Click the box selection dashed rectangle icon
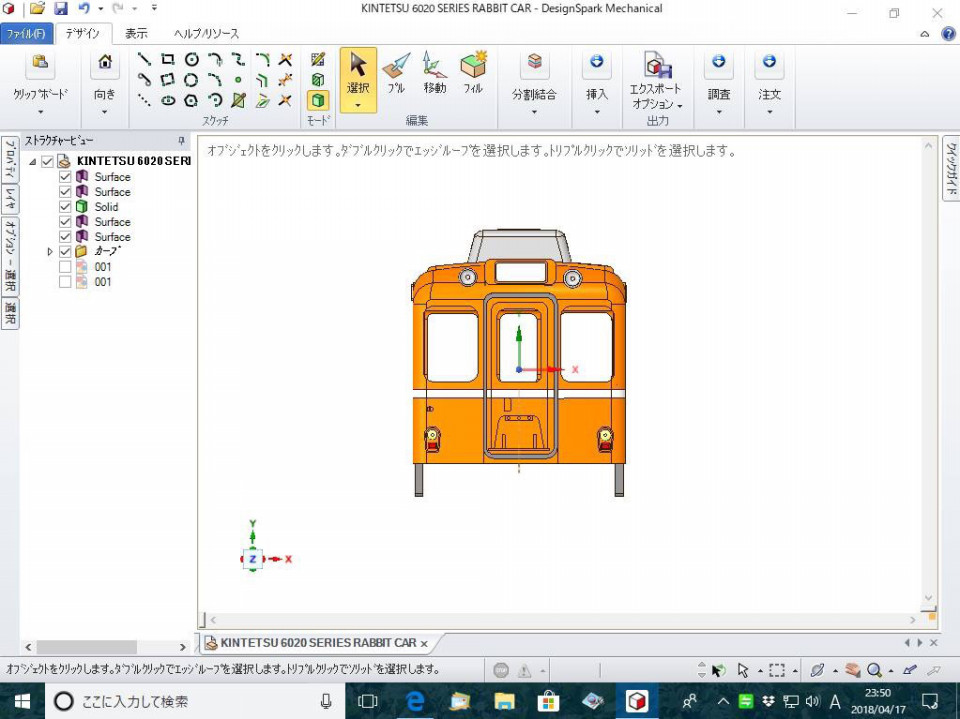The height and width of the screenshot is (719, 960). point(776,670)
